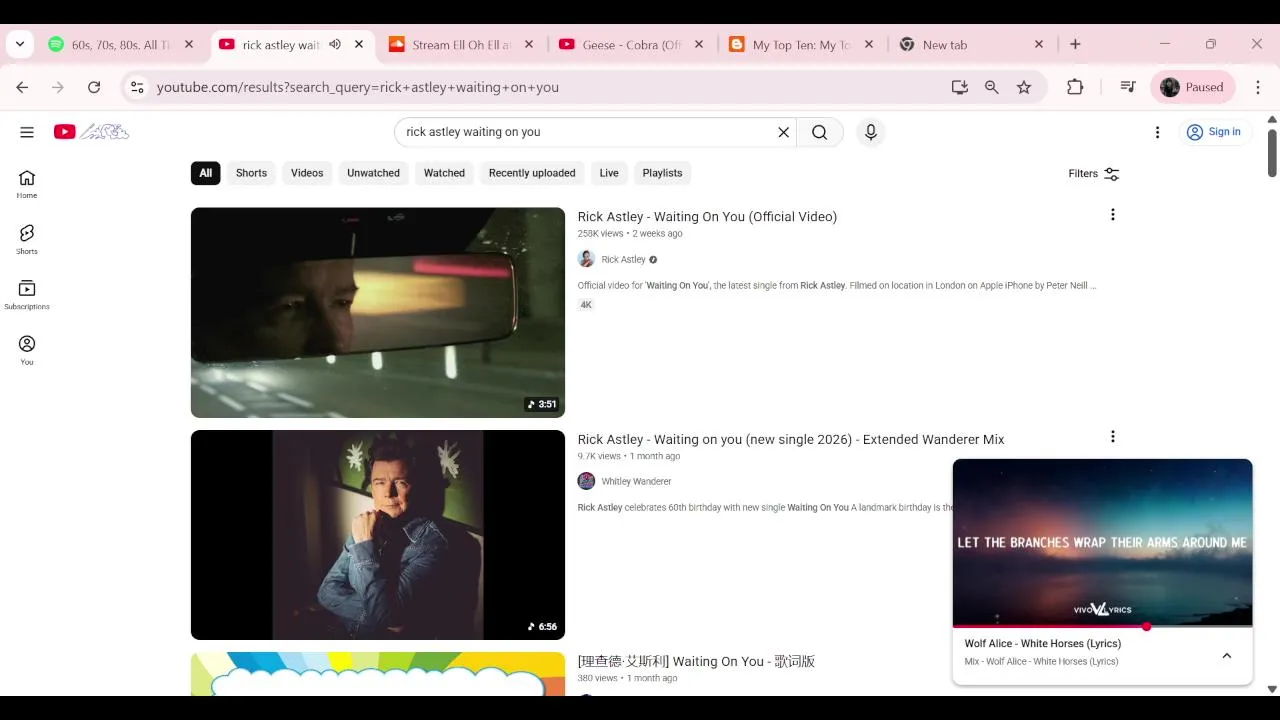The width and height of the screenshot is (1280, 720).
Task: Click the miniplayer progress bar
Action: (1102, 627)
